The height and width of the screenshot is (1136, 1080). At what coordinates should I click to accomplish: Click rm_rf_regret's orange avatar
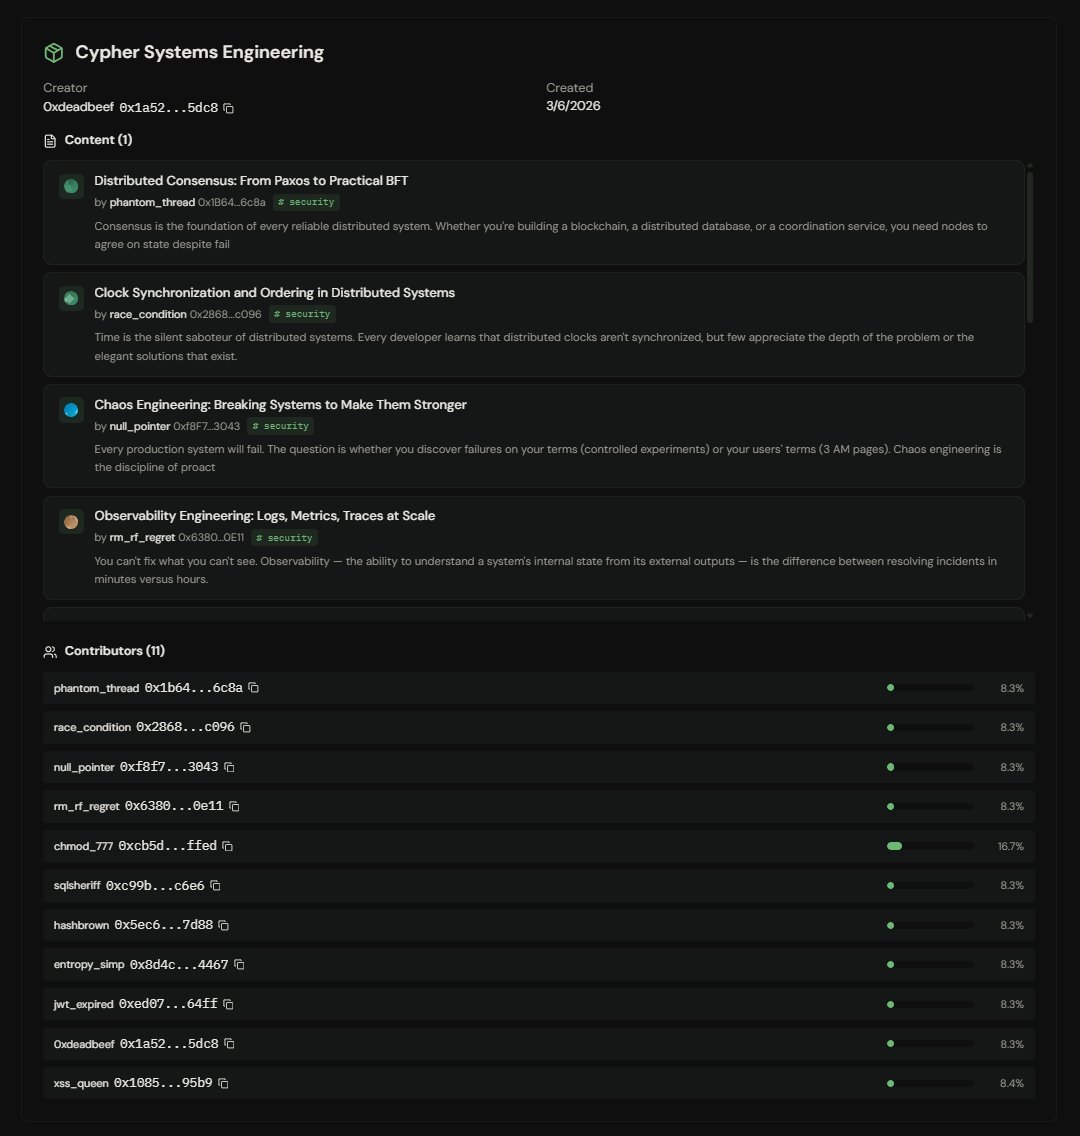tap(70, 521)
